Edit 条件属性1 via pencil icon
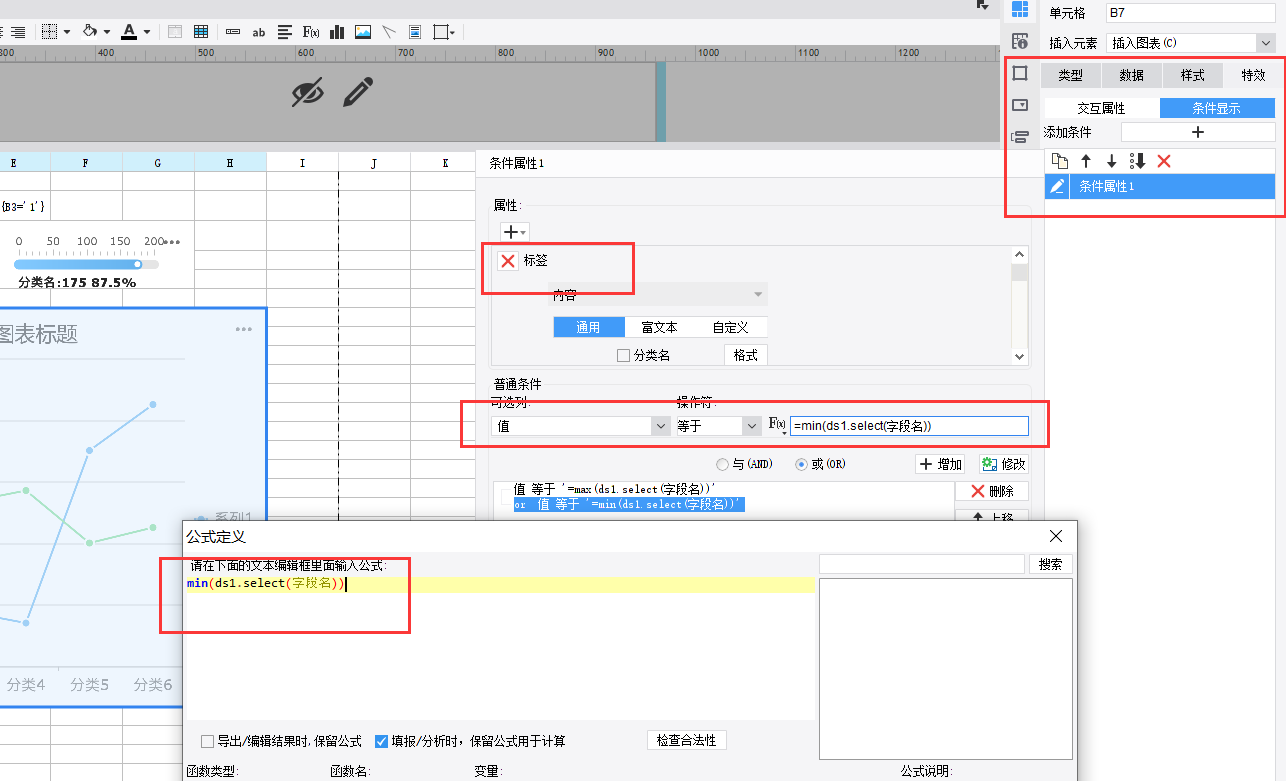This screenshot has height=781, width=1286. click(x=1057, y=186)
